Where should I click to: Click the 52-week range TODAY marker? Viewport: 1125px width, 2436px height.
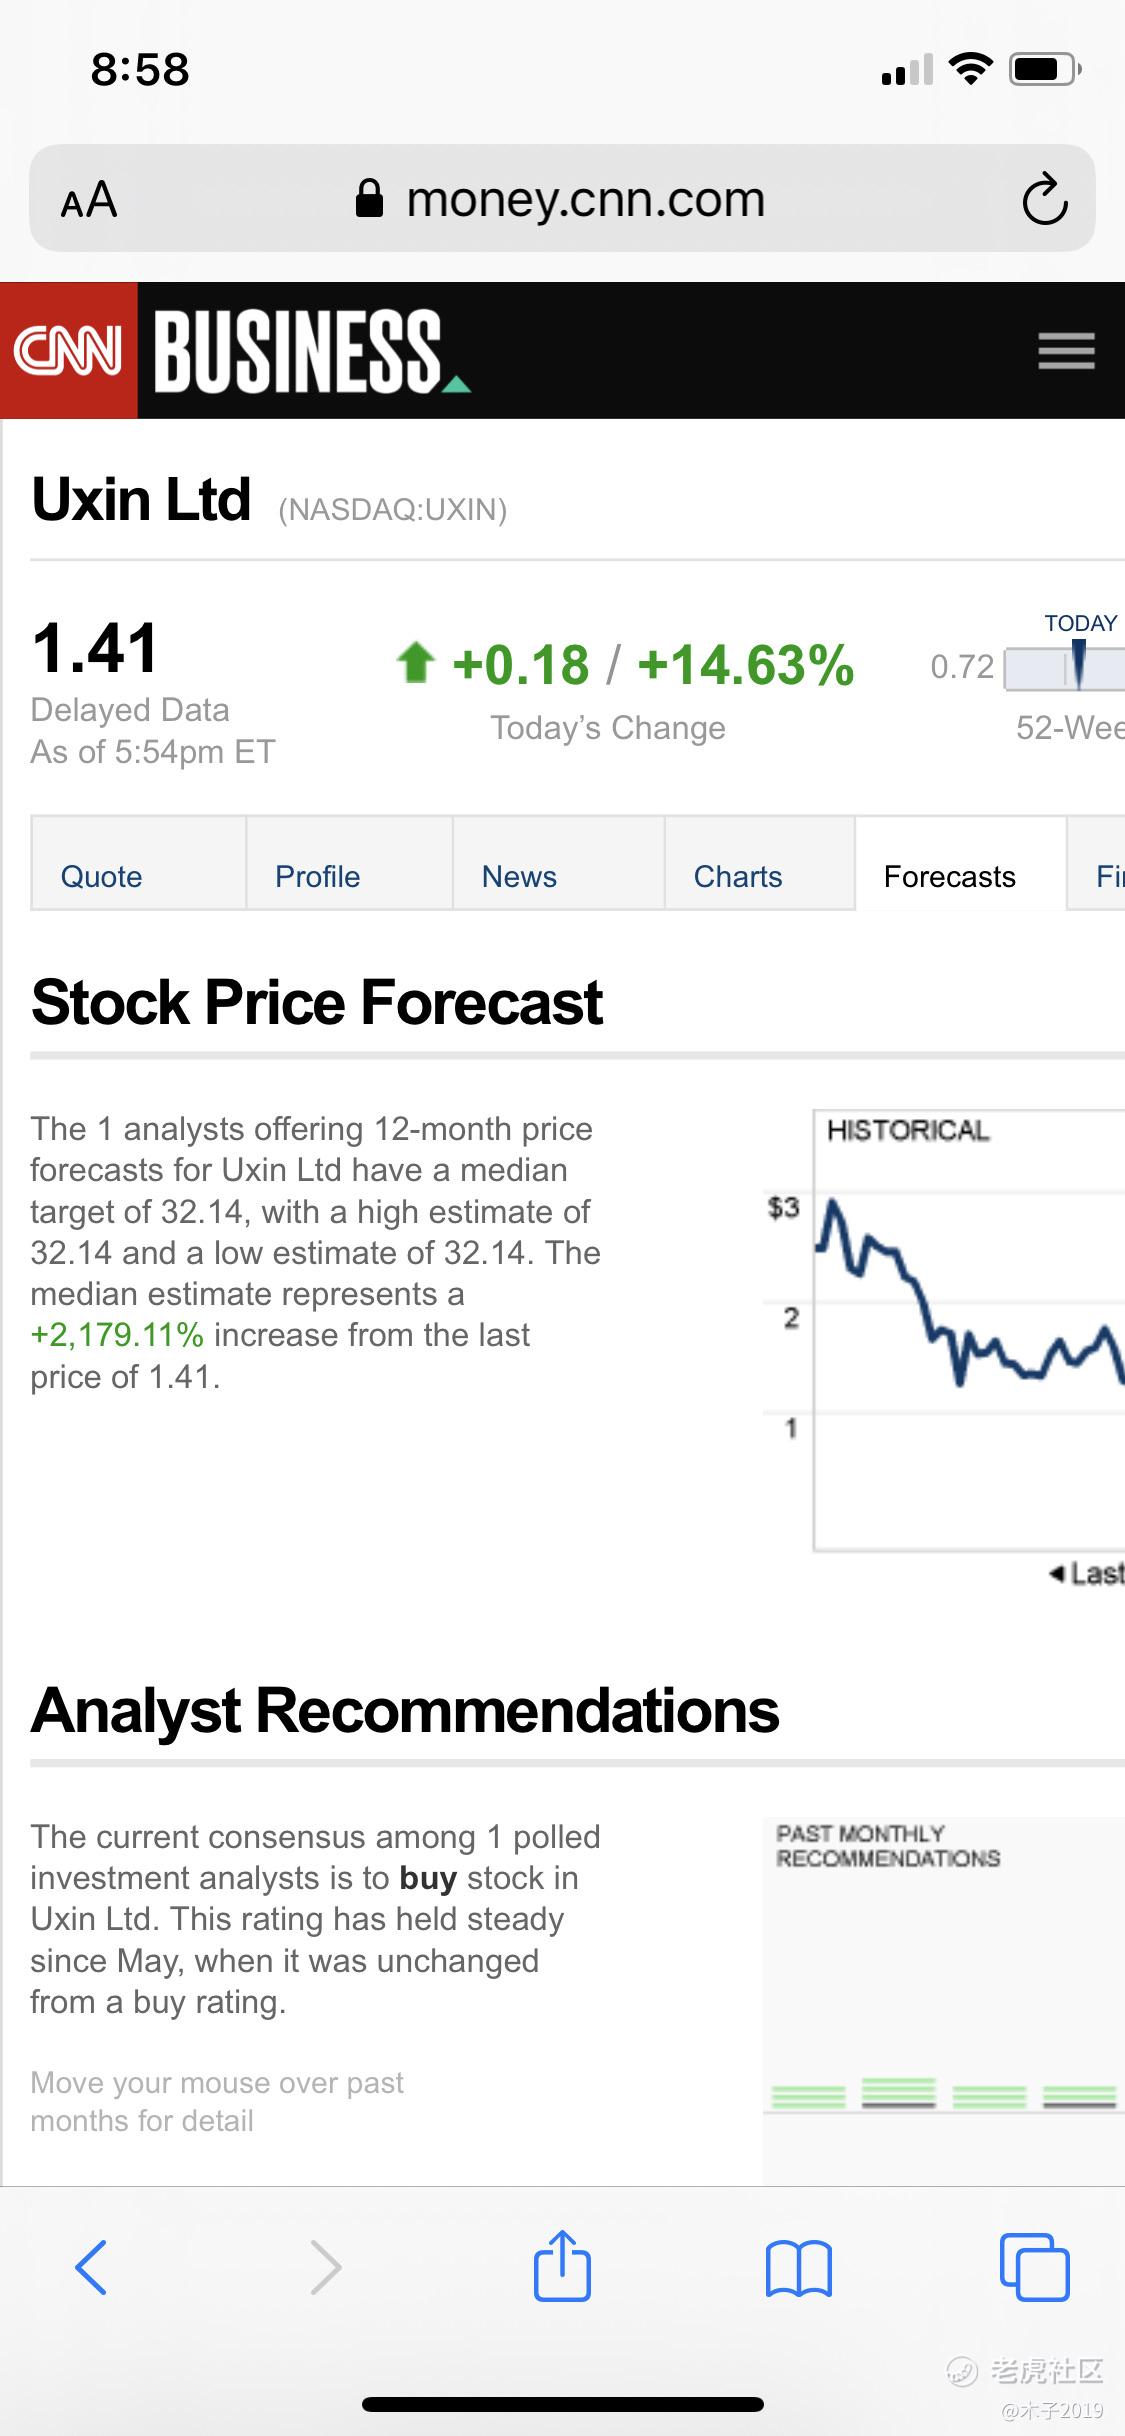tap(1078, 664)
